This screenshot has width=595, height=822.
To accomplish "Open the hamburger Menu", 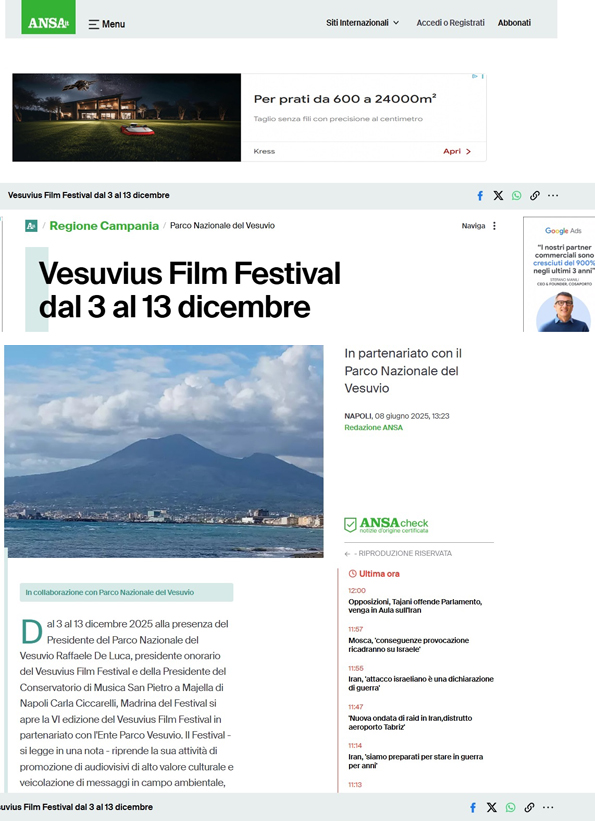I will point(107,24).
